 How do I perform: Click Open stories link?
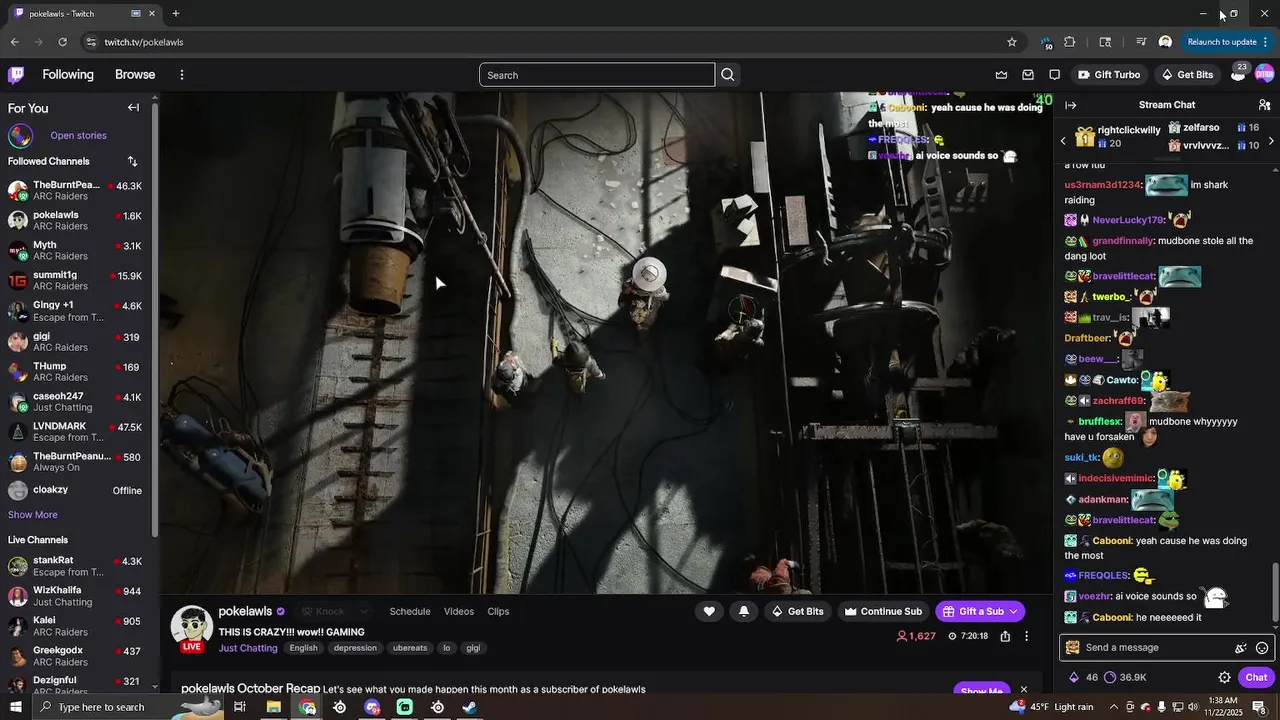pyautogui.click(x=78, y=136)
